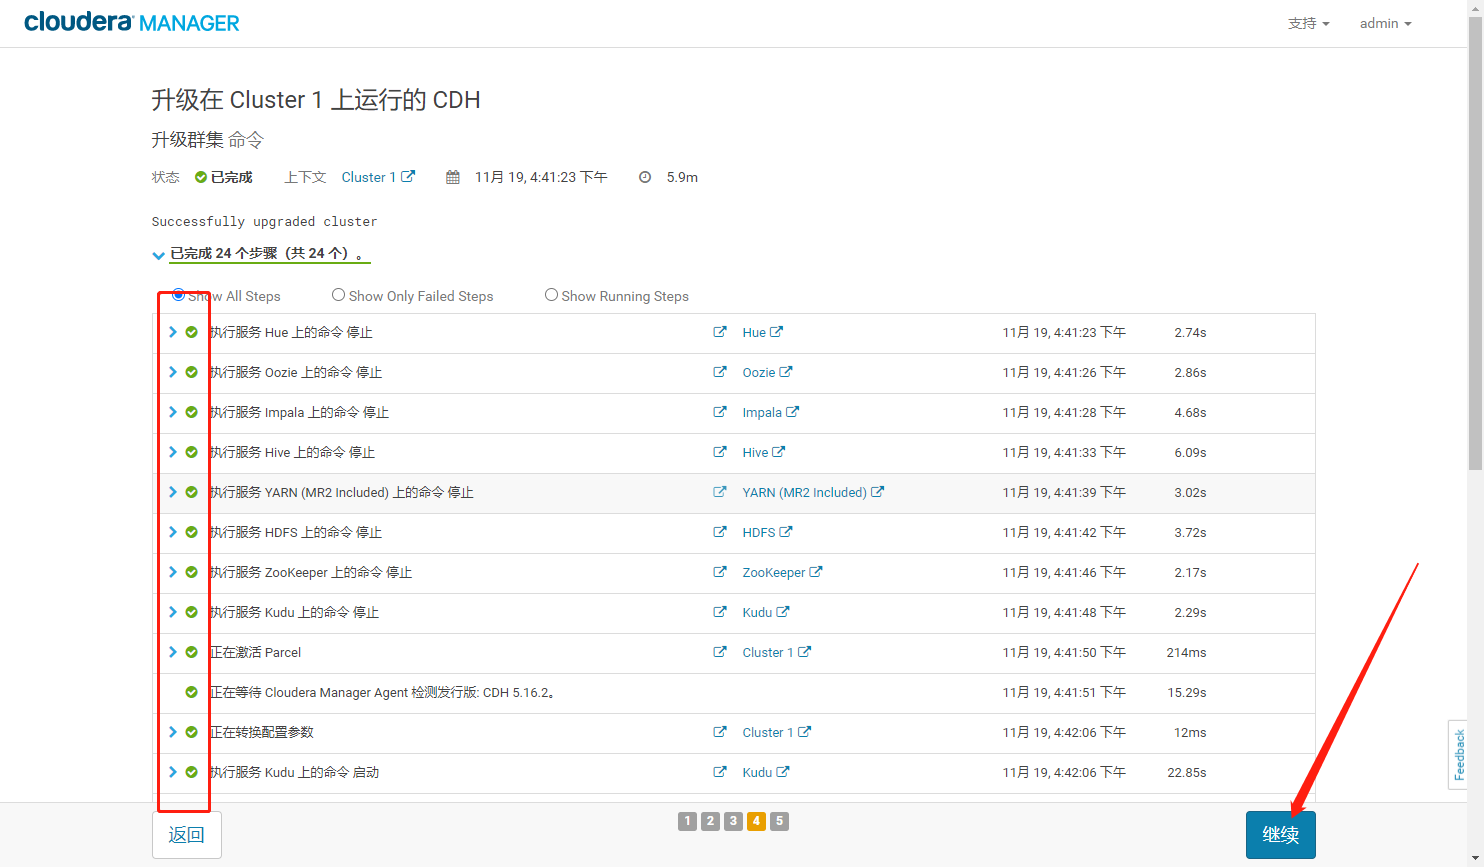Open the YARN (MR2 Included) service link

point(813,492)
